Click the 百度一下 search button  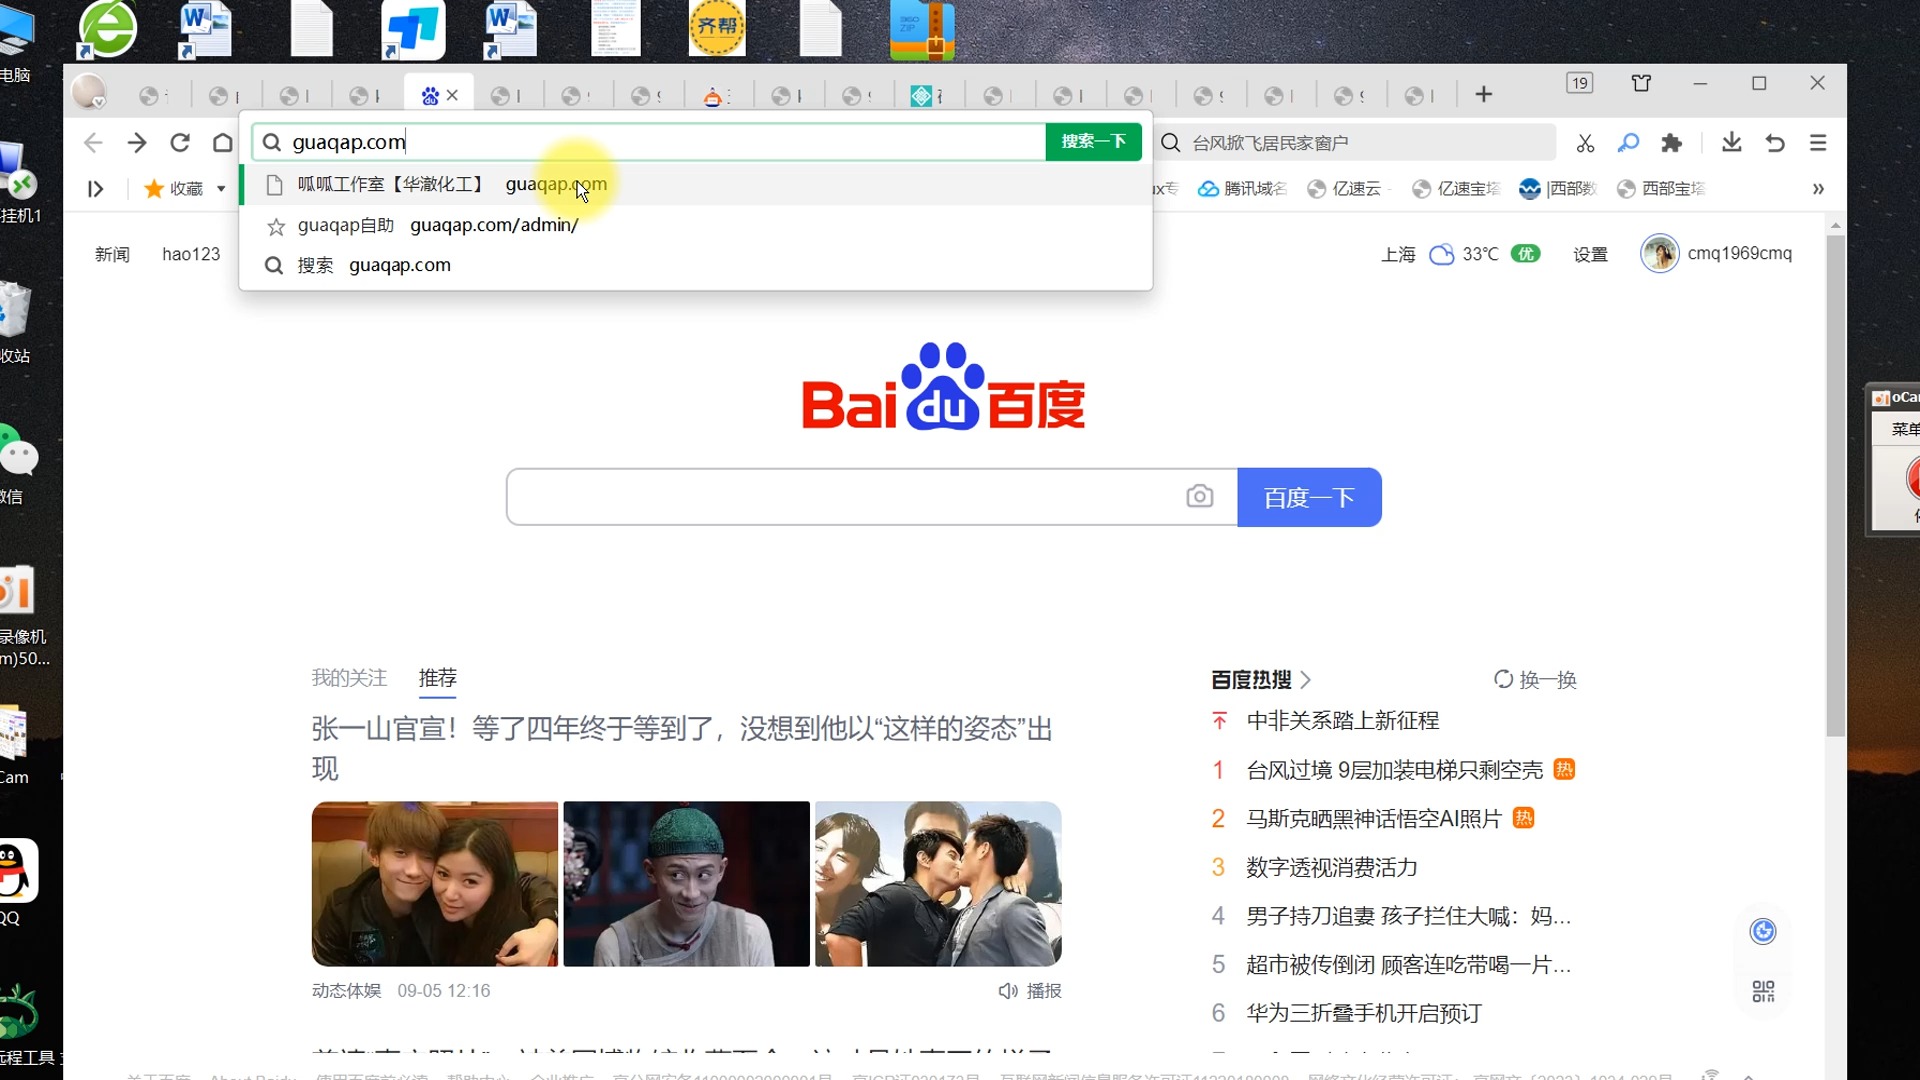(1309, 497)
